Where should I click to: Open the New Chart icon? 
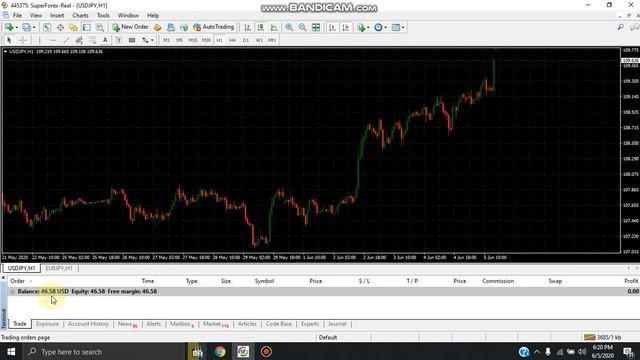(9, 27)
